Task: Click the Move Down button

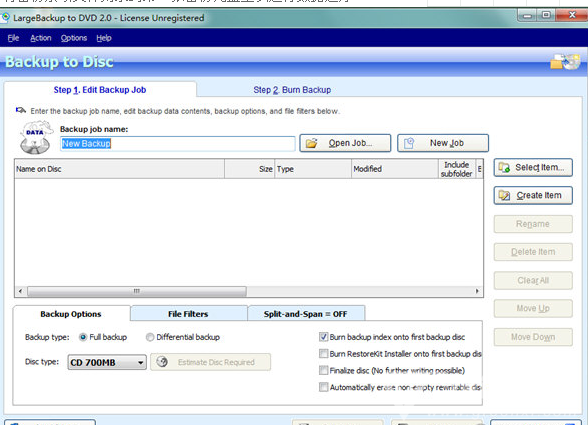Action: [x=533, y=337]
